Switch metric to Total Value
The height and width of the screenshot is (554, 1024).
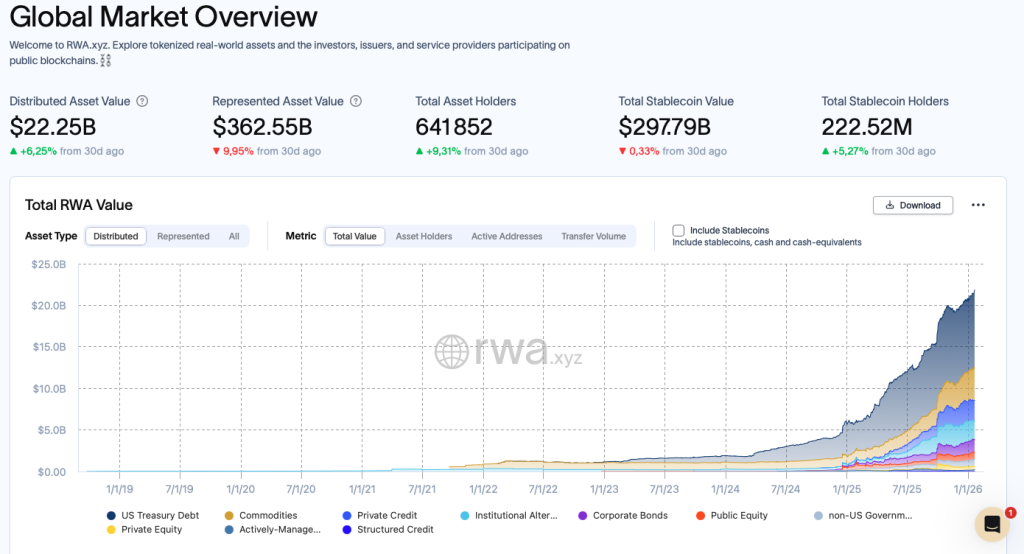[355, 236]
